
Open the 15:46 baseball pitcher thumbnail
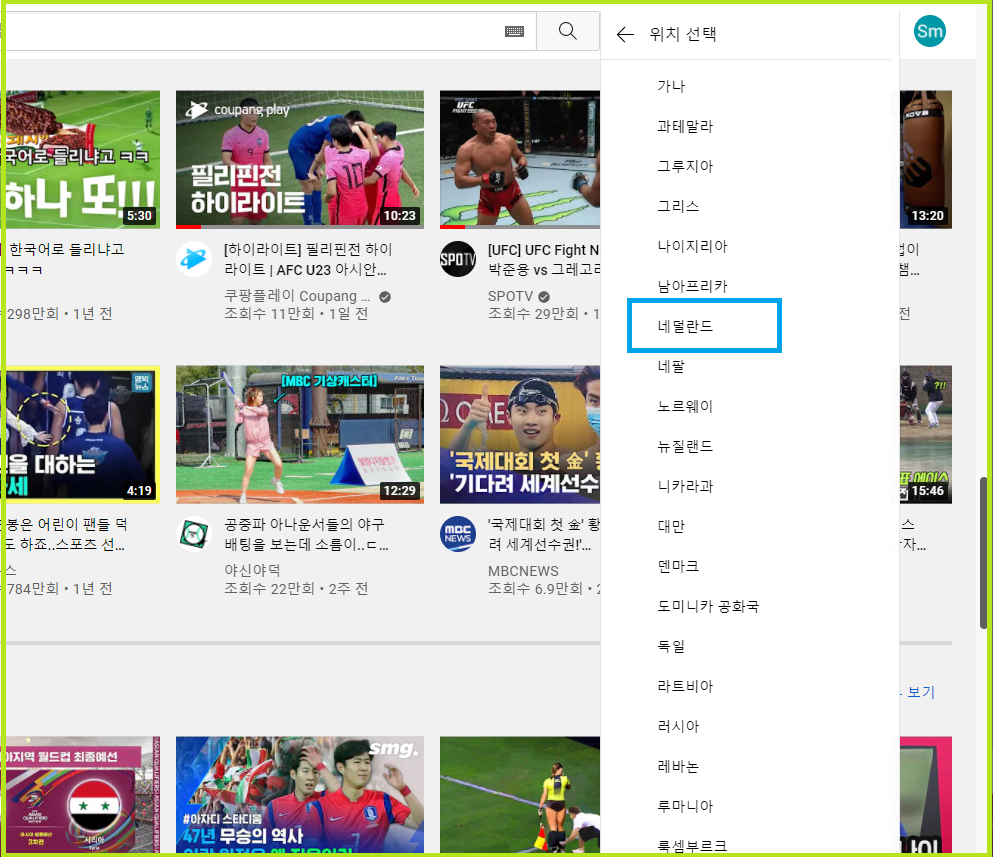click(925, 435)
